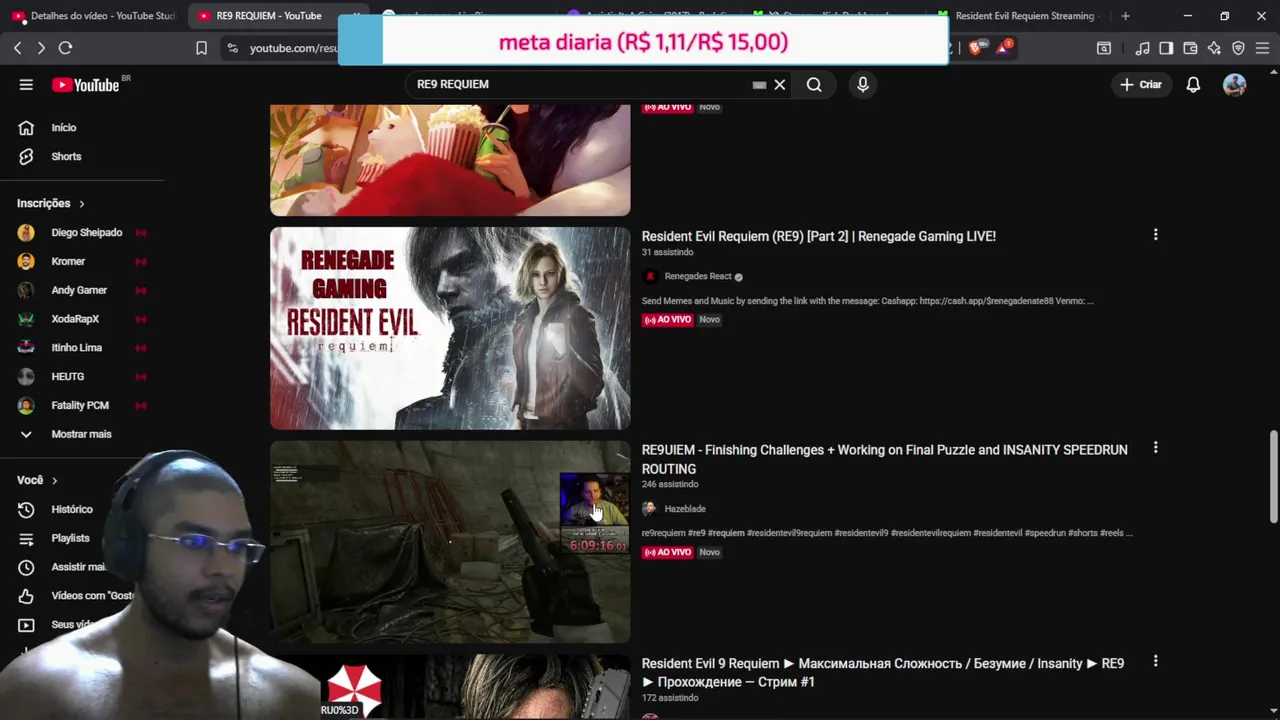Toggle the browser sidebar panel
Viewport: 1280px width, 720px height.
pyautogui.click(x=1166, y=48)
